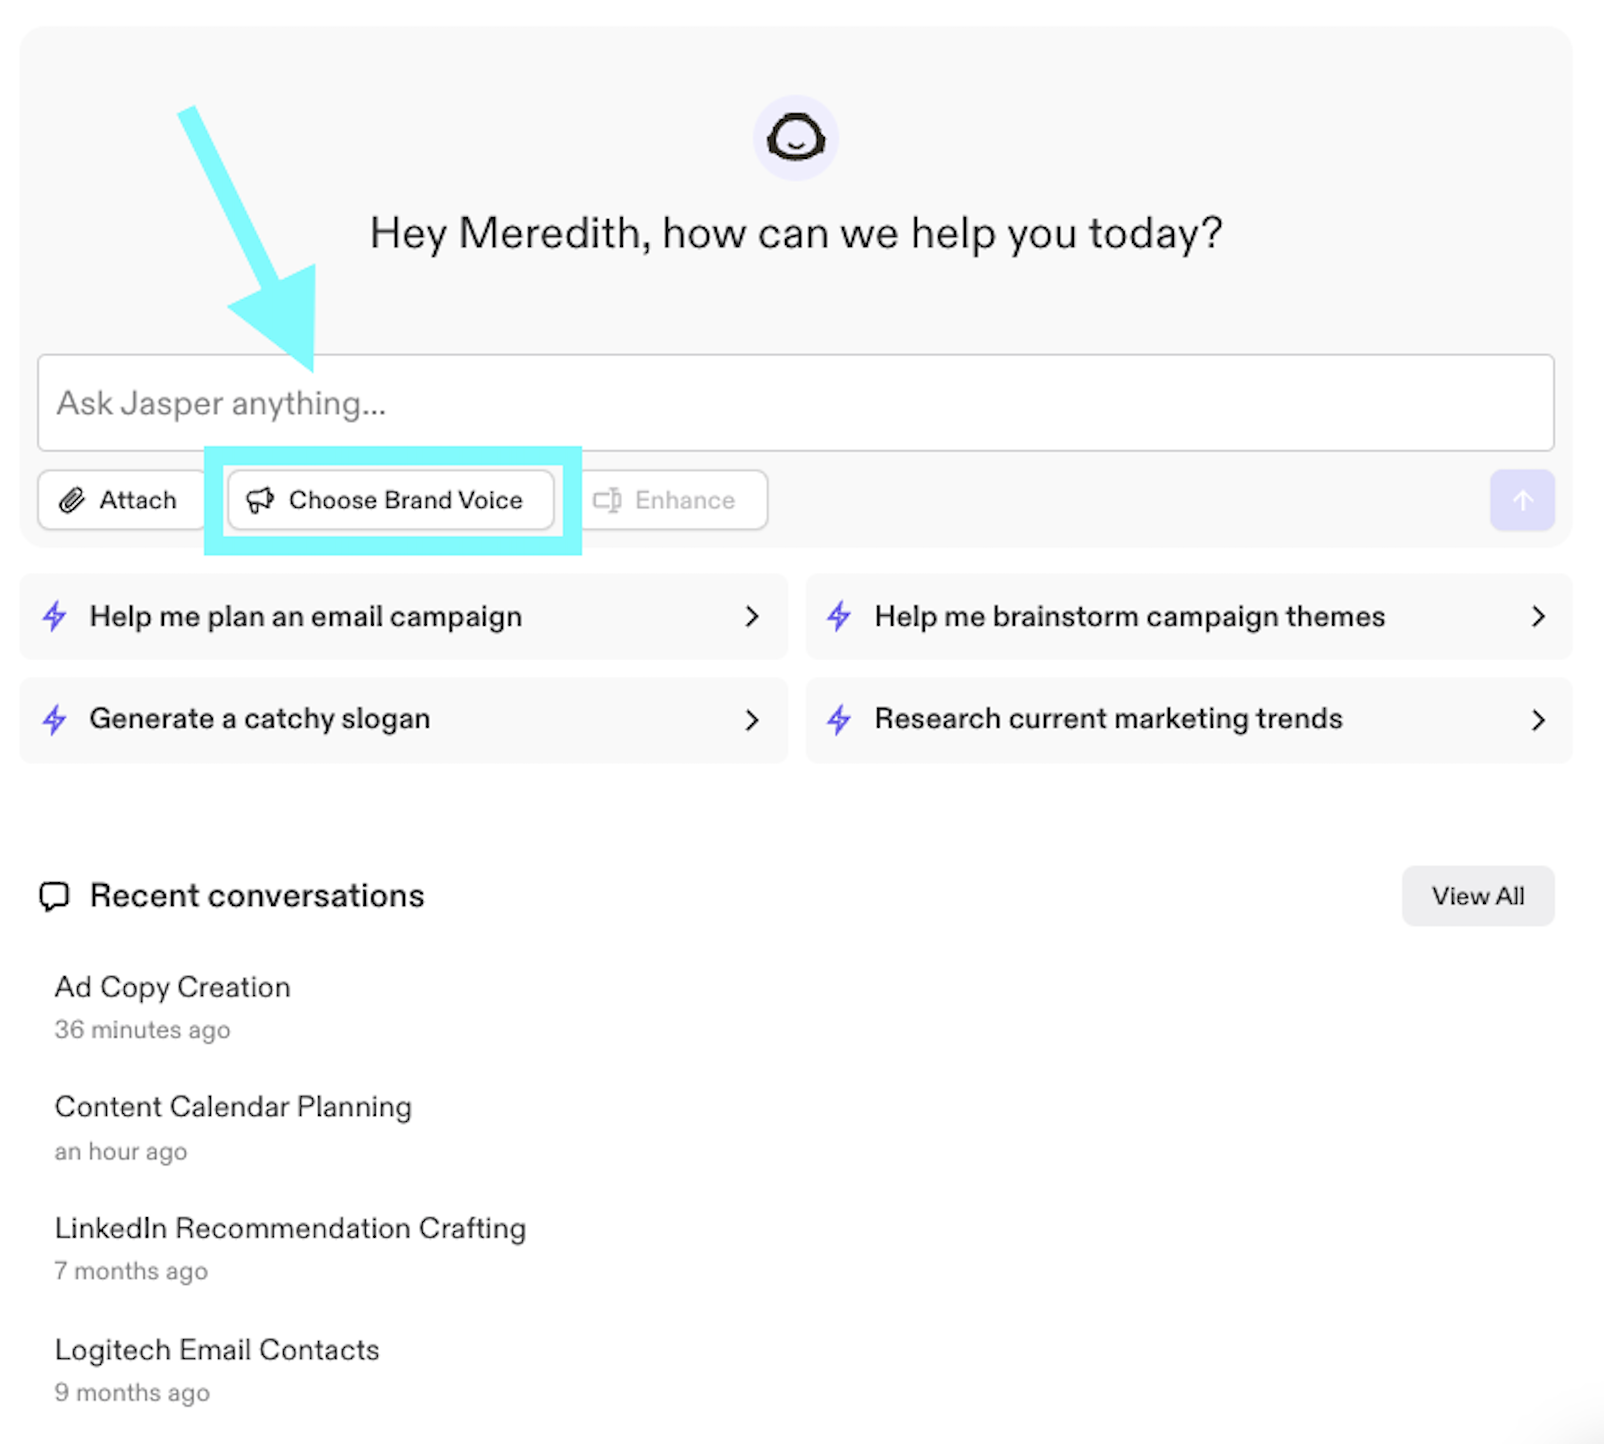
Task: Click the paperclip icon on Attach
Action: coord(72,500)
